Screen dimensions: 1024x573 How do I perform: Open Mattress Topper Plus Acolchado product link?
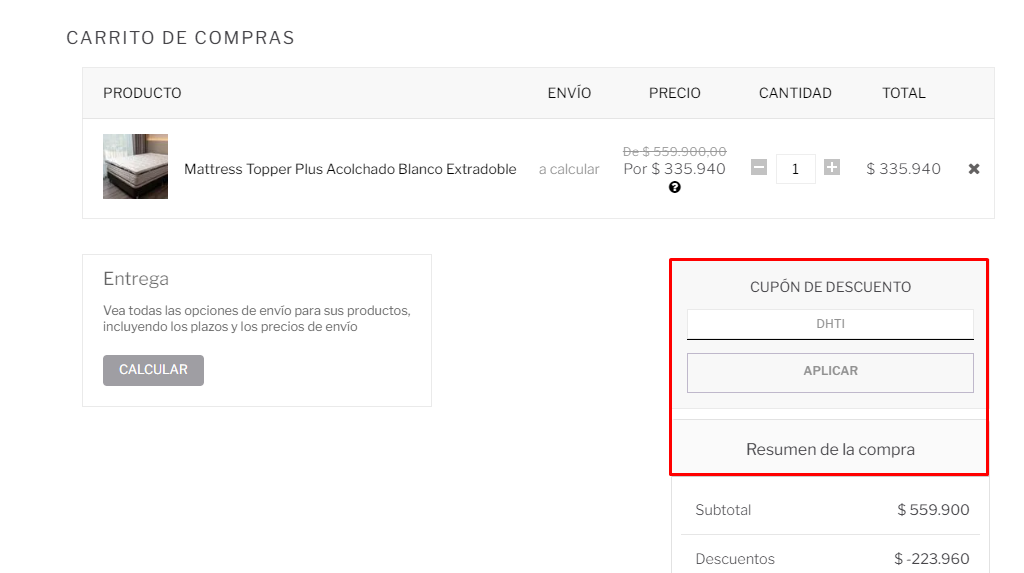(x=350, y=169)
